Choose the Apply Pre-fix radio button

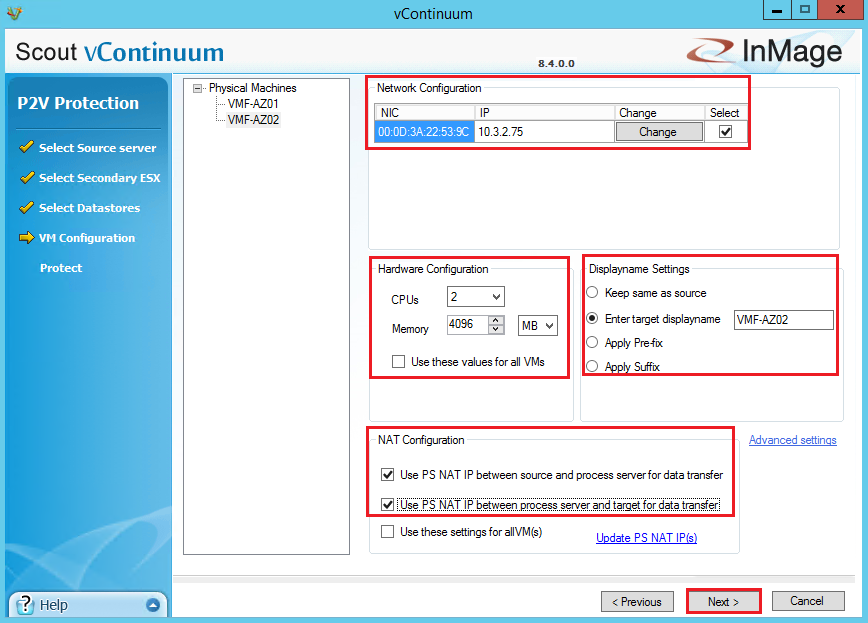pyautogui.click(x=593, y=343)
